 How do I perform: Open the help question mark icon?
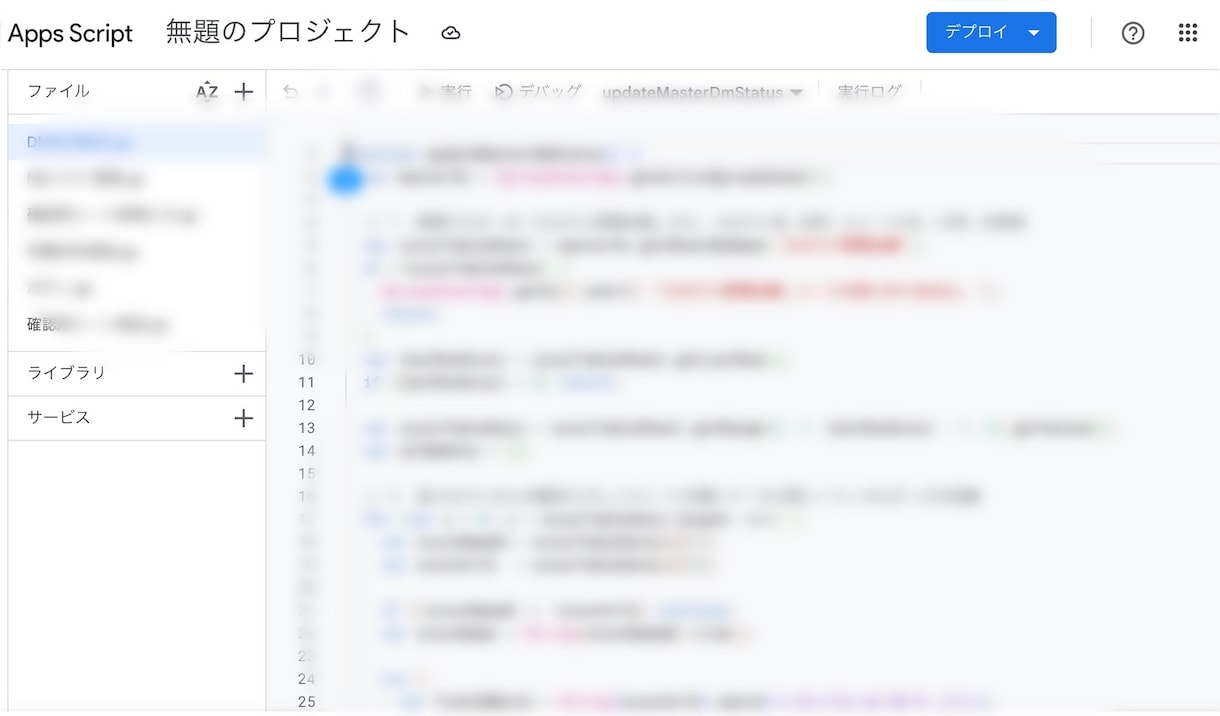click(1132, 33)
